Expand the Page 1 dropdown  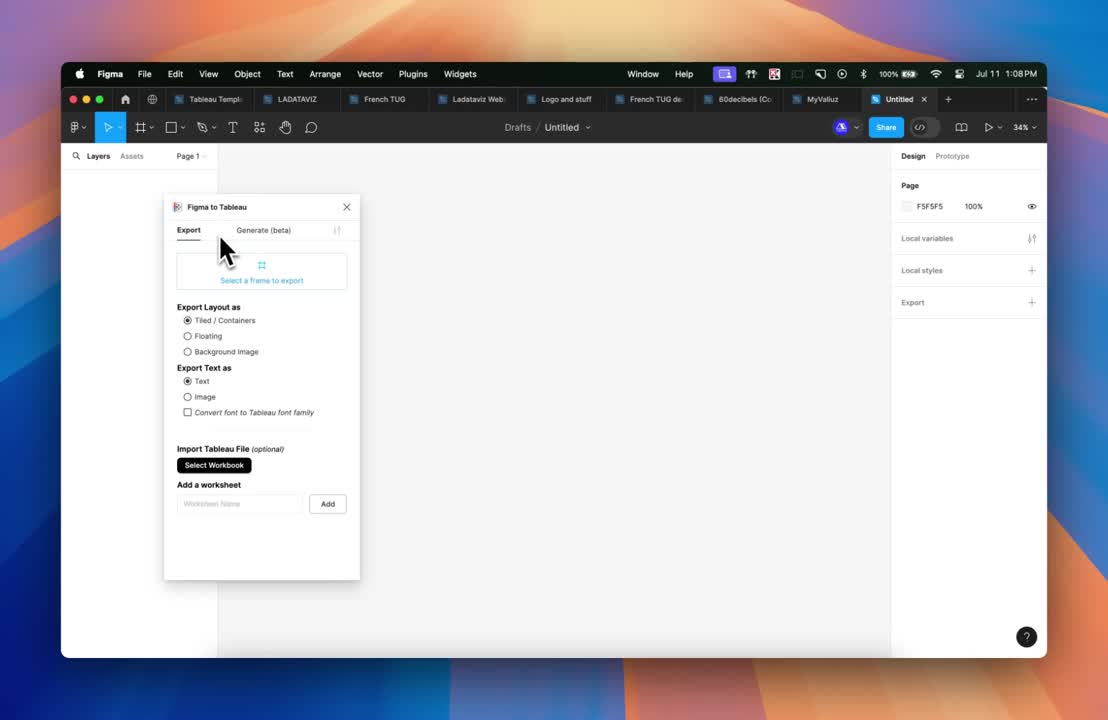click(191, 156)
